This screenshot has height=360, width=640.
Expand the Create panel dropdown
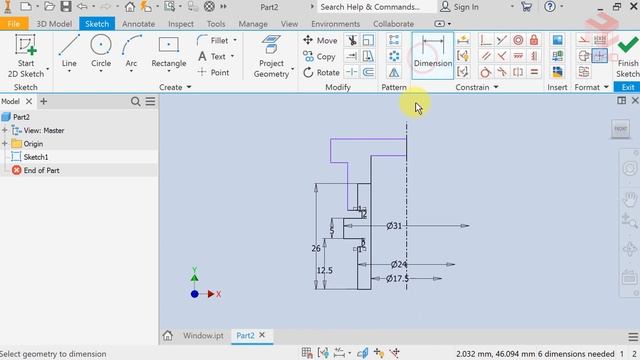189,87
